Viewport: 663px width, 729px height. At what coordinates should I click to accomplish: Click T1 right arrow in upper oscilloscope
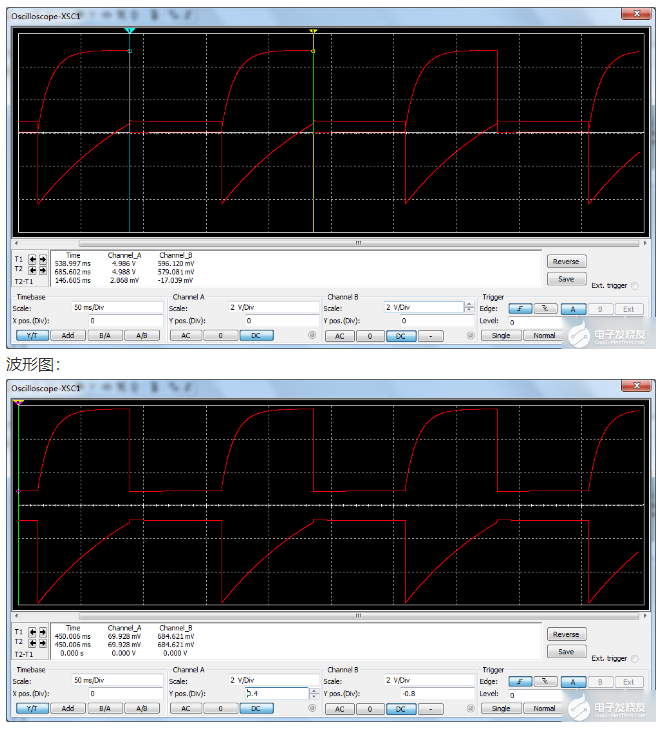(43, 259)
